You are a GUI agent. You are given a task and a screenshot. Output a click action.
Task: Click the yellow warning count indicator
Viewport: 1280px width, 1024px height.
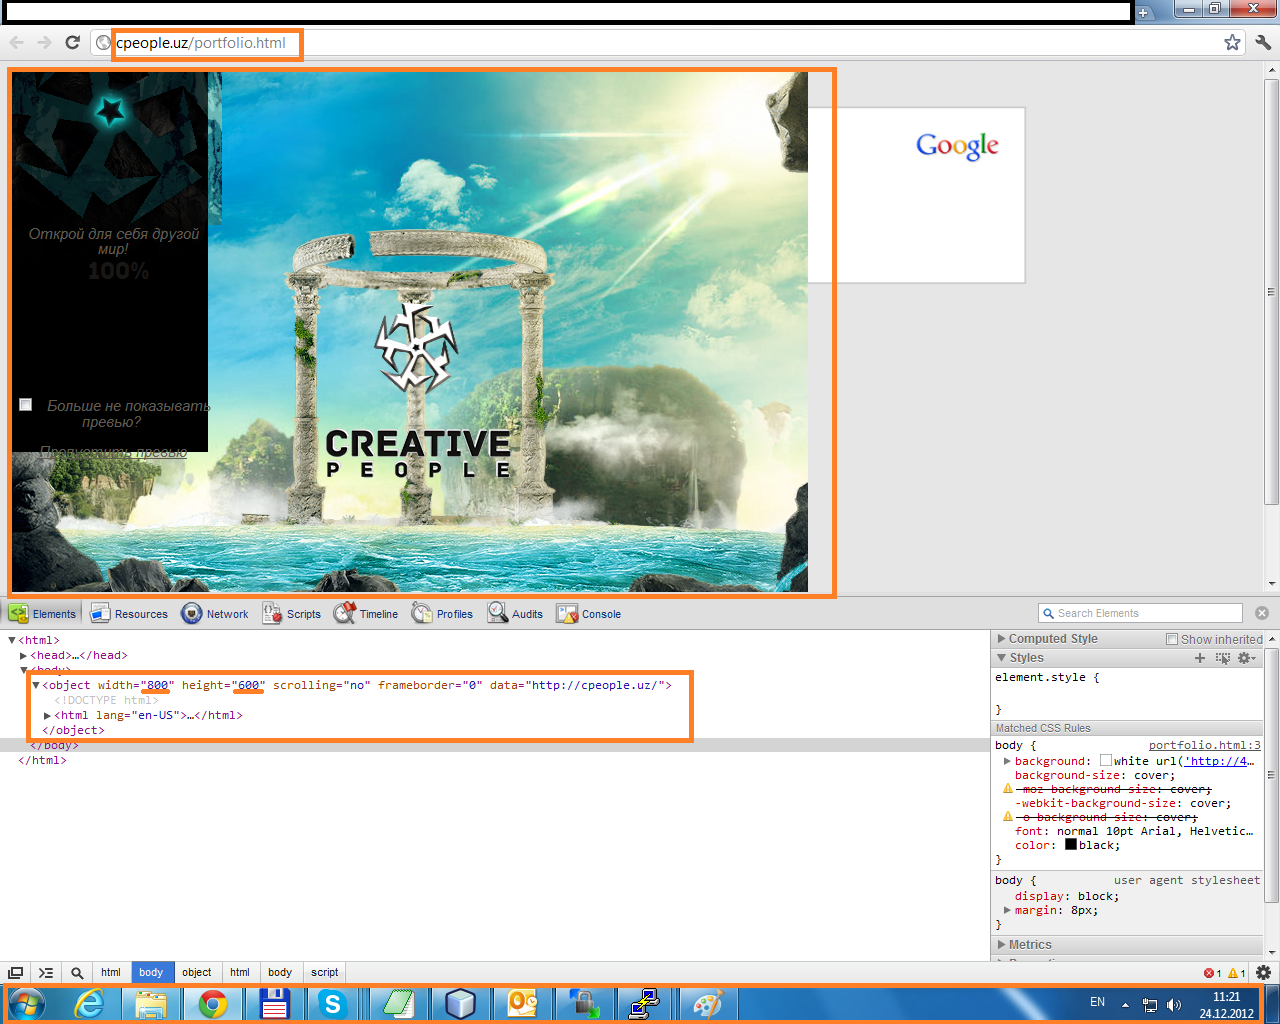1236,973
